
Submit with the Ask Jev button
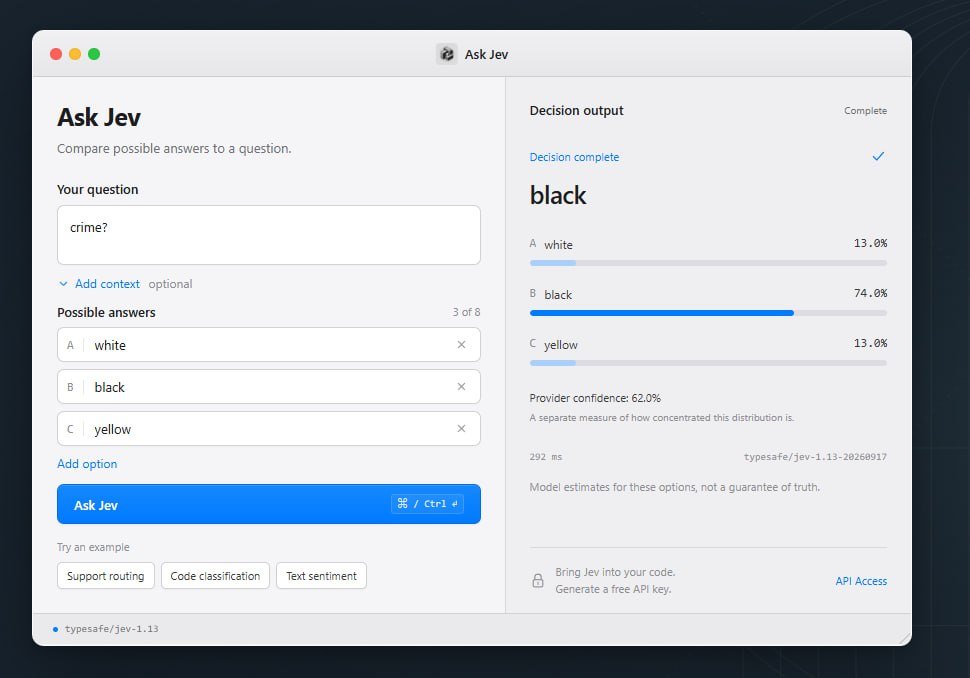pos(268,504)
